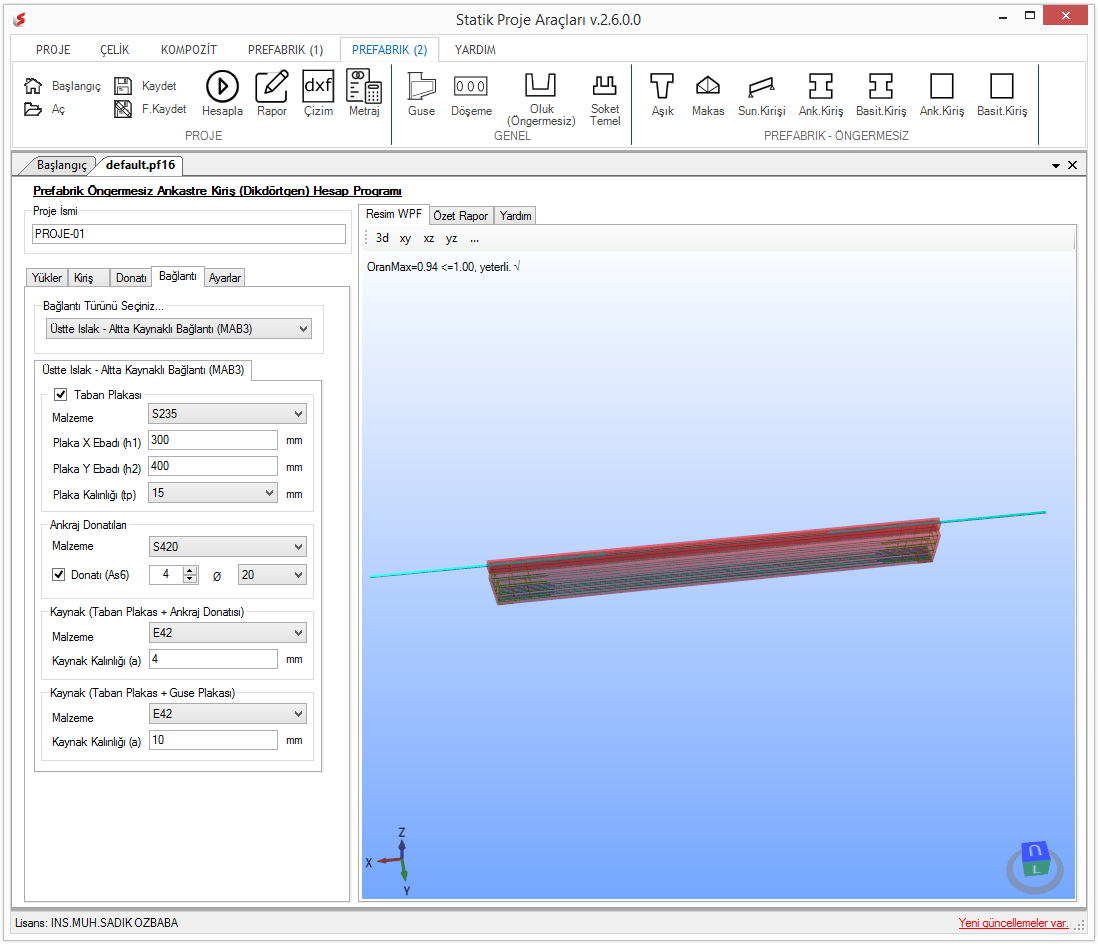Open the Yardım tab in the viewer panel
This screenshot has width=1098, height=944.
[515, 216]
